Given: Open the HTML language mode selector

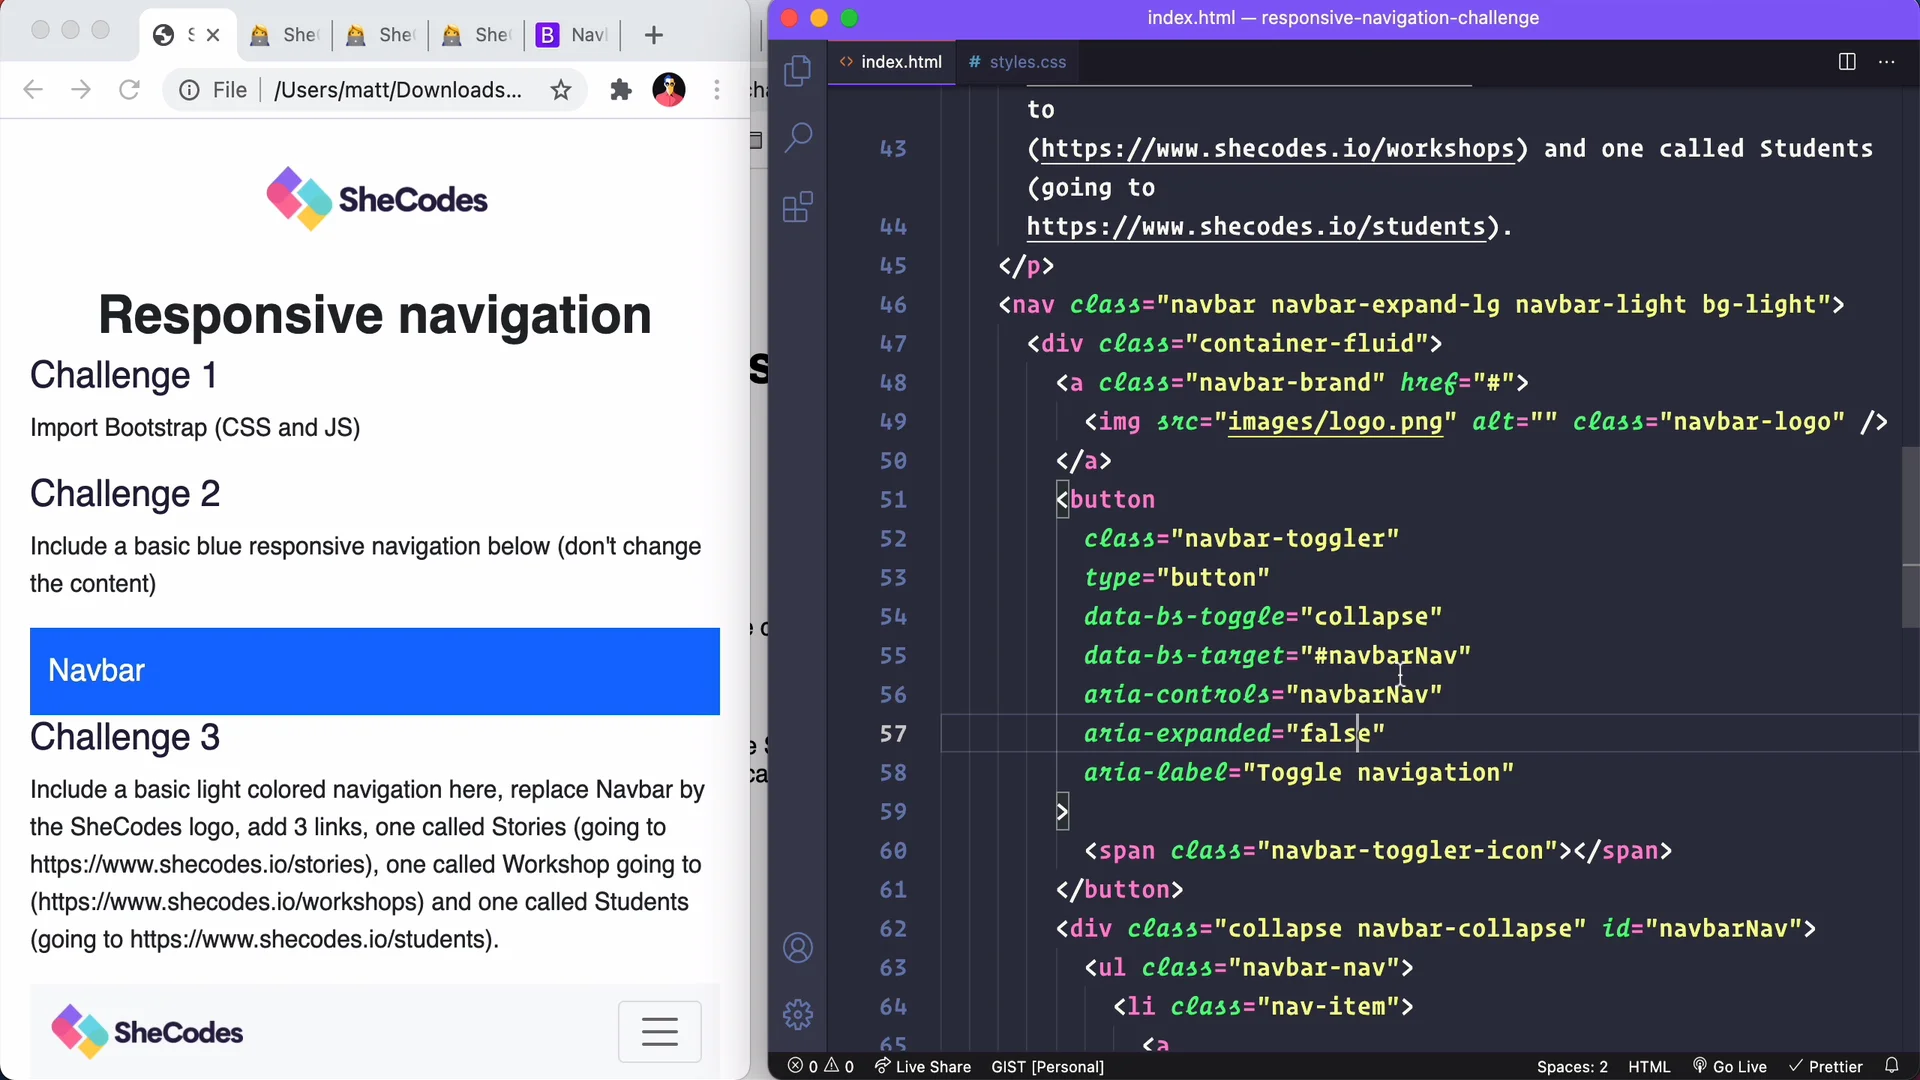Looking at the screenshot, I should [x=1649, y=1066].
